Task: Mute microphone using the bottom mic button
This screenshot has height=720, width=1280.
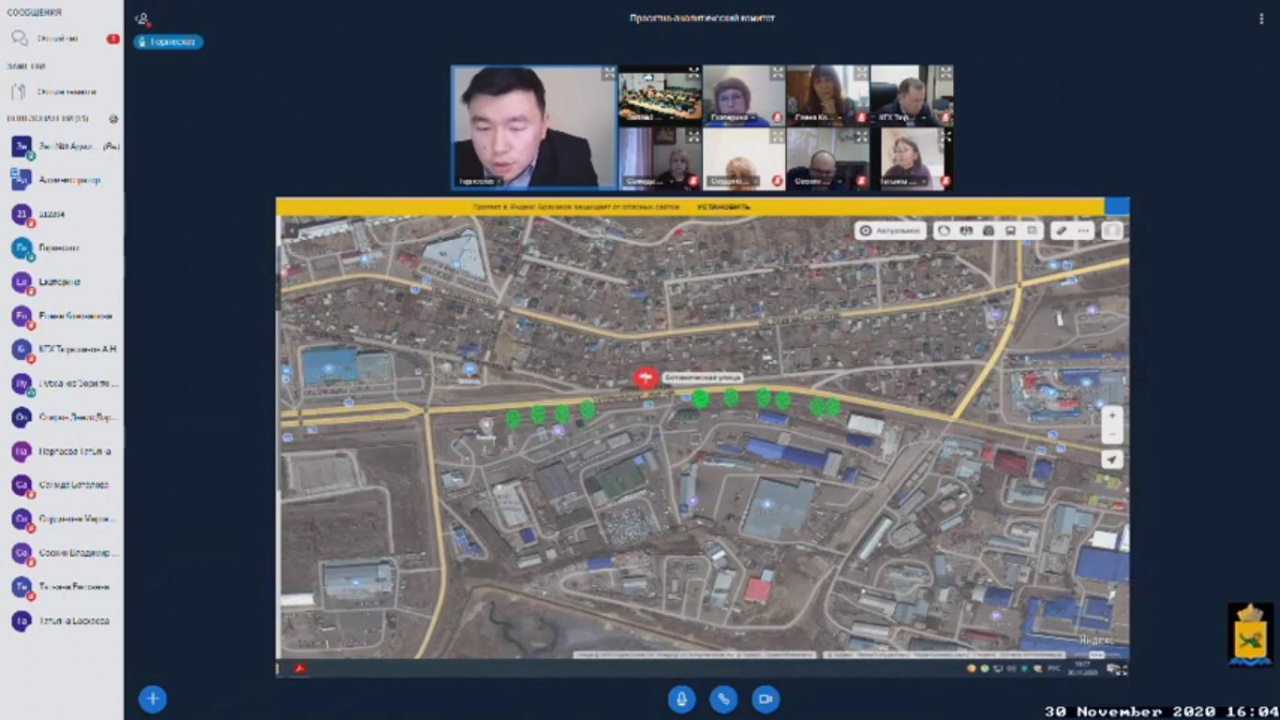Action: pos(681,699)
